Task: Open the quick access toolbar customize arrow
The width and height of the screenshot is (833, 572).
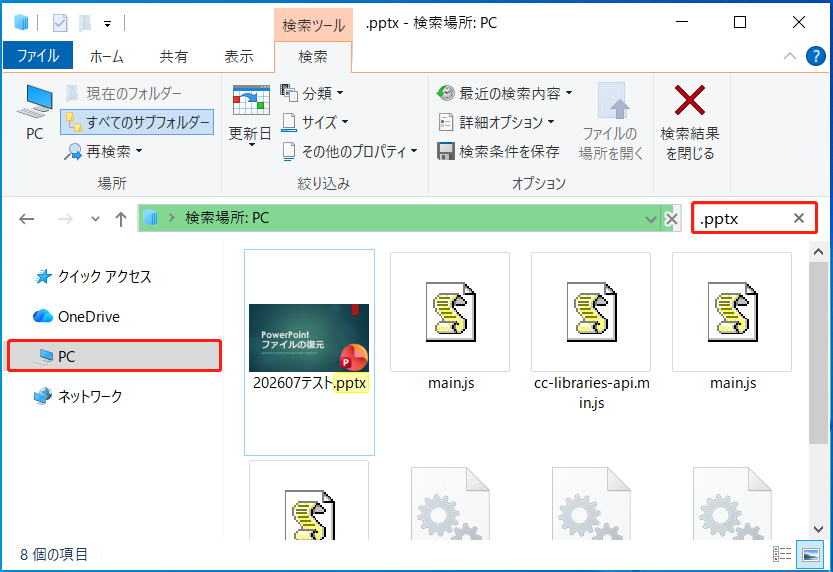Action: click(x=107, y=23)
